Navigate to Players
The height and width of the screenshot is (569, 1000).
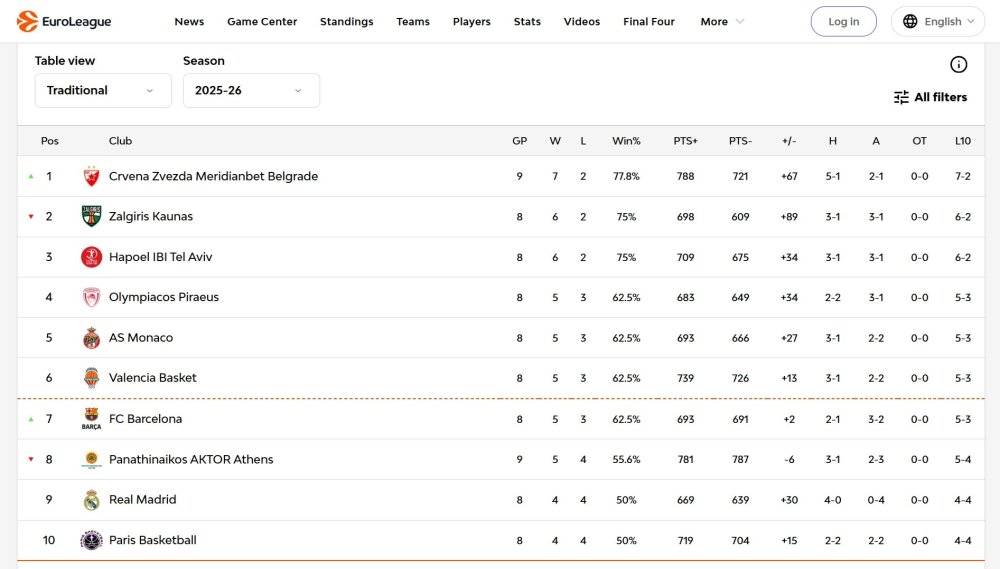tap(471, 21)
